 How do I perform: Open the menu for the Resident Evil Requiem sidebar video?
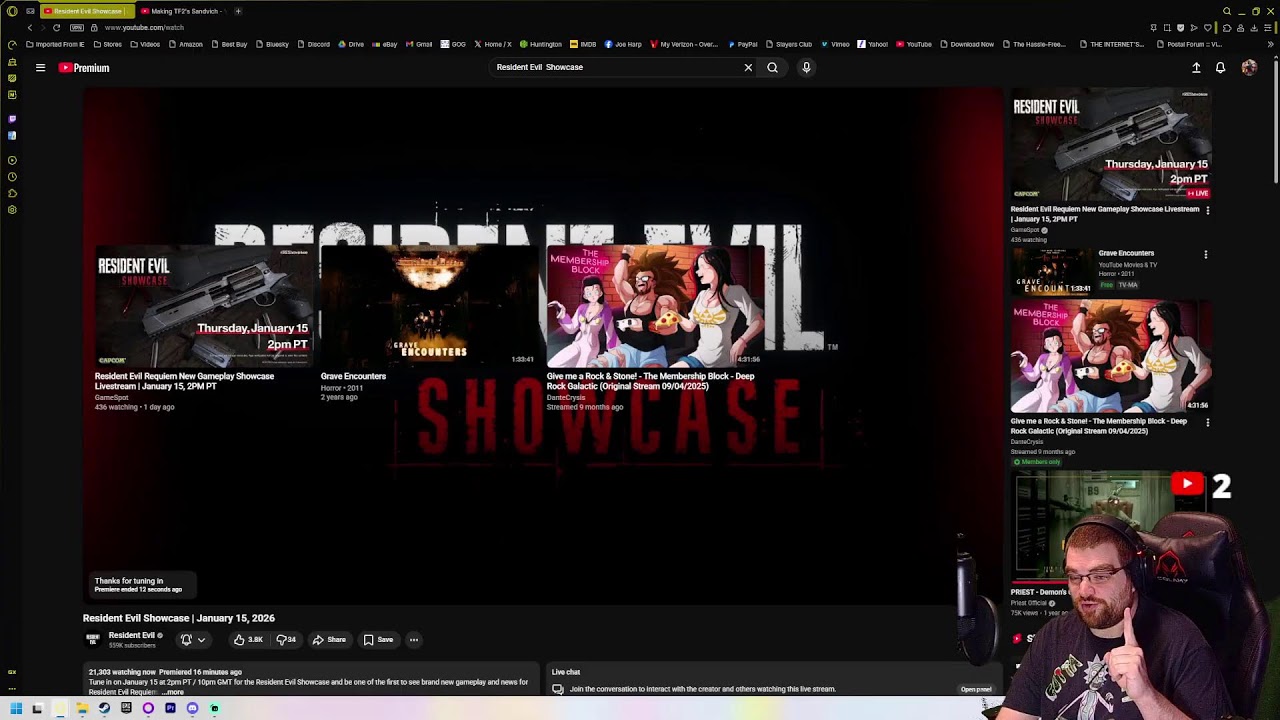click(1208, 210)
